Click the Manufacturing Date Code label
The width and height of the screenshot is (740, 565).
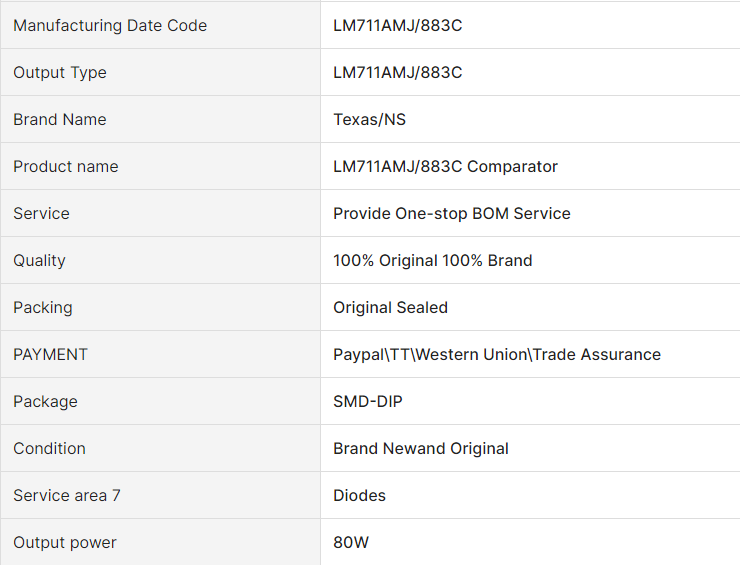[x=110, y=26]
